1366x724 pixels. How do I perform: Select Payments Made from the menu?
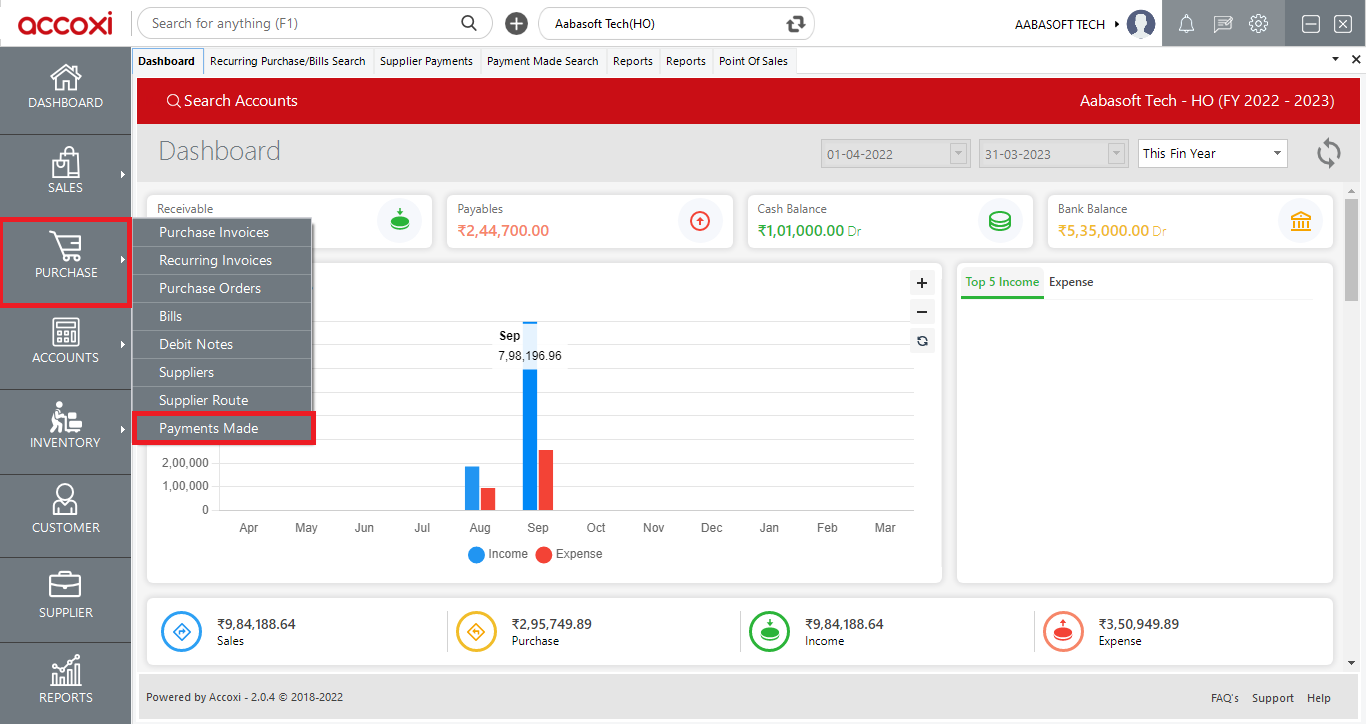223,428
